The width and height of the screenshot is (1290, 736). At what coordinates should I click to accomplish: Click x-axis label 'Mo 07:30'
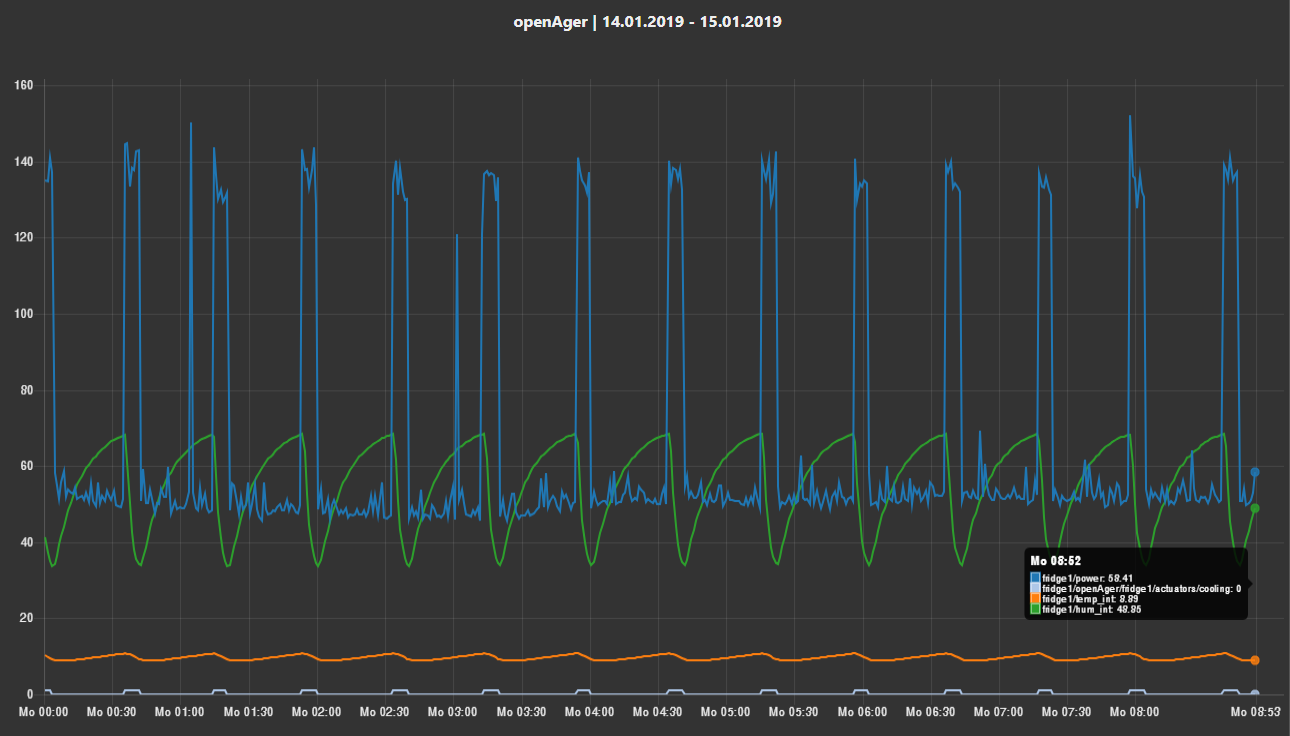click(1066, 712)
